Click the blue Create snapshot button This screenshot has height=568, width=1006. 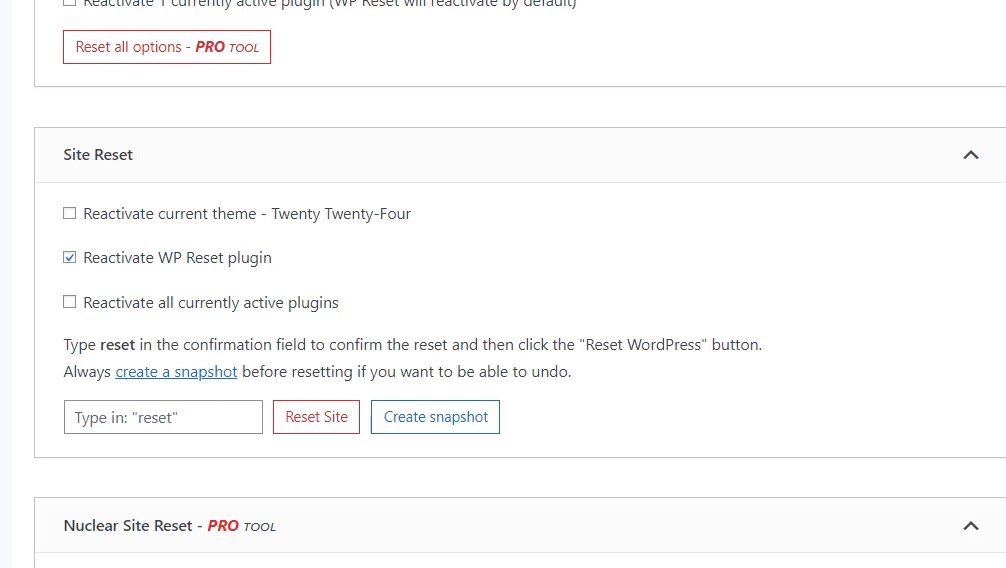click(x=435, y=417)
